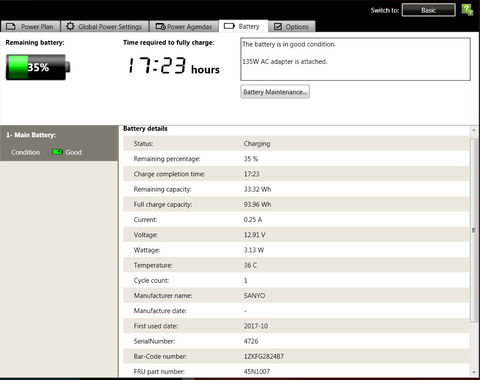The height and width of the screenshot is (380, 480).
Task: Click the battery condition message box
Action: coord(355,59)
